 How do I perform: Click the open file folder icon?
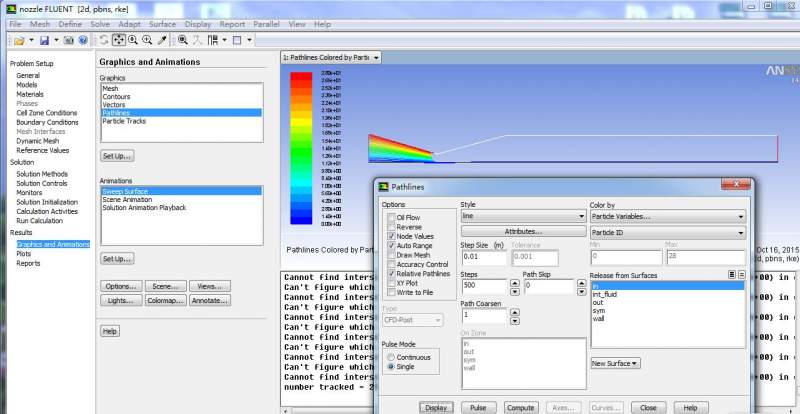(x=18, y=40)
